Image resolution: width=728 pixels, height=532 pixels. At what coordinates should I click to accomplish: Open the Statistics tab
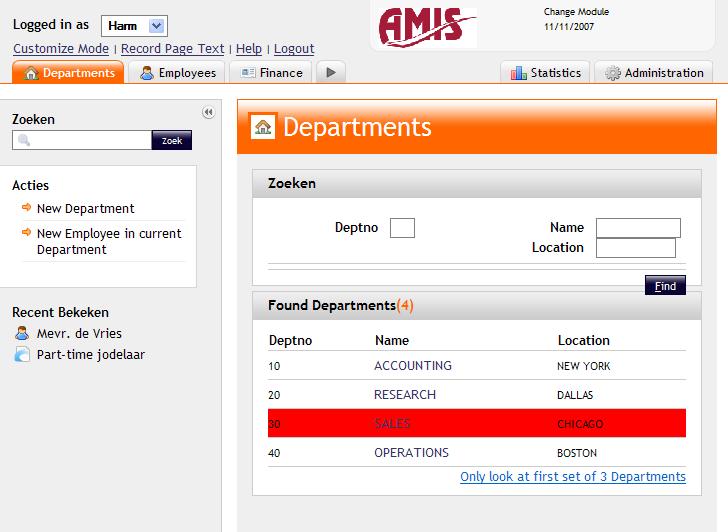(545, 72)
